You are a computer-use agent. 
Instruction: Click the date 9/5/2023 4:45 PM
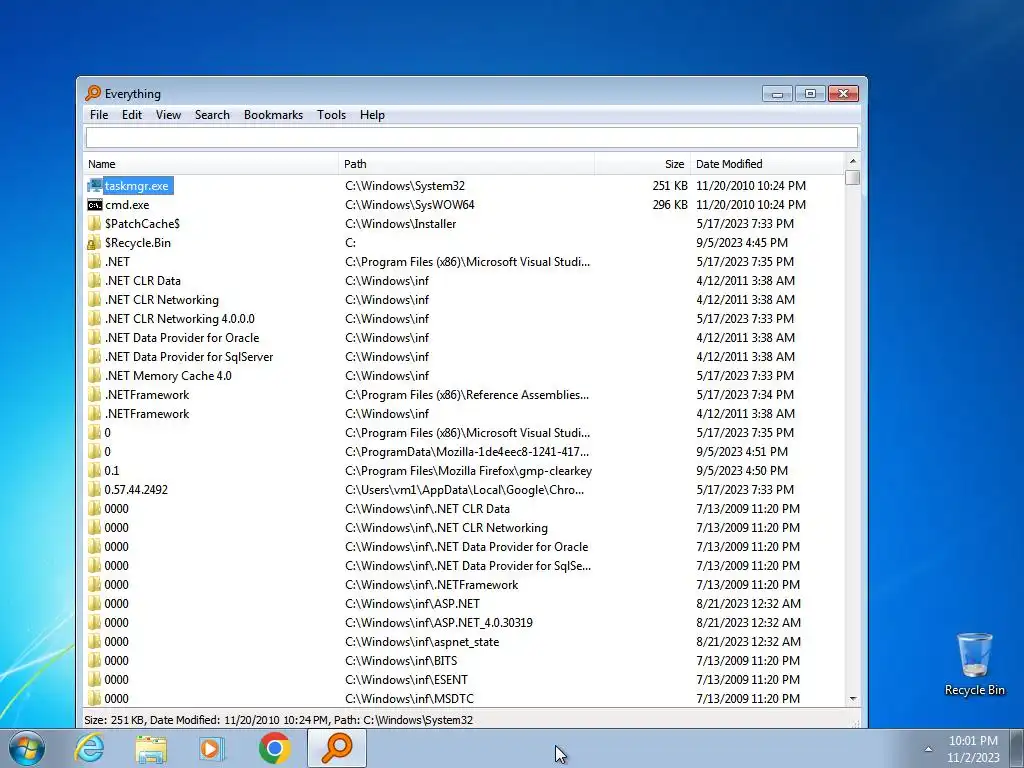coord(742,243)
